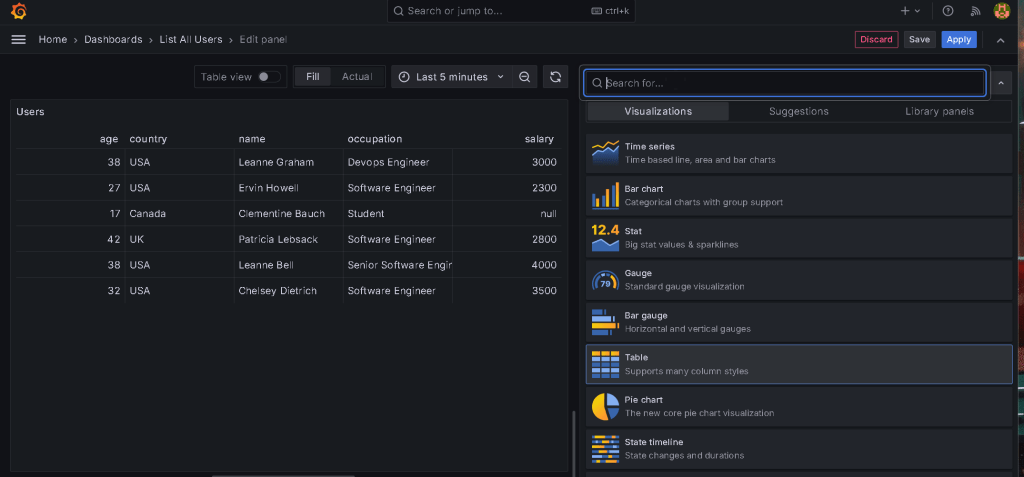Click the horizontal scrollbar below the table
This screenshot has width=1024, height=477.
click(283, 475)
